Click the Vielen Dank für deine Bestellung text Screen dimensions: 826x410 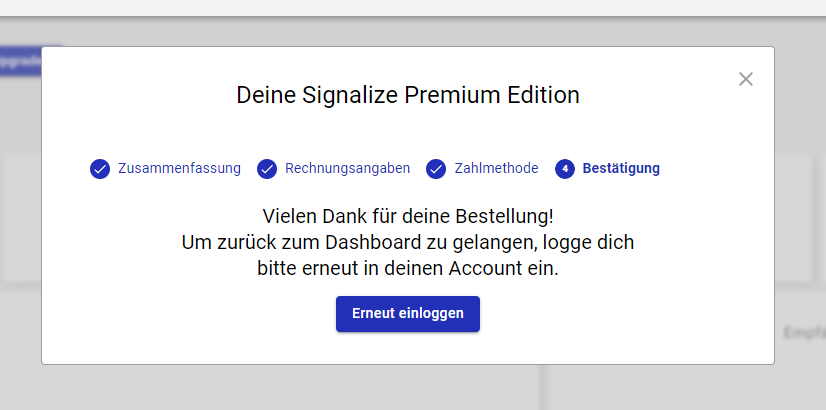[x=408, y=216]
